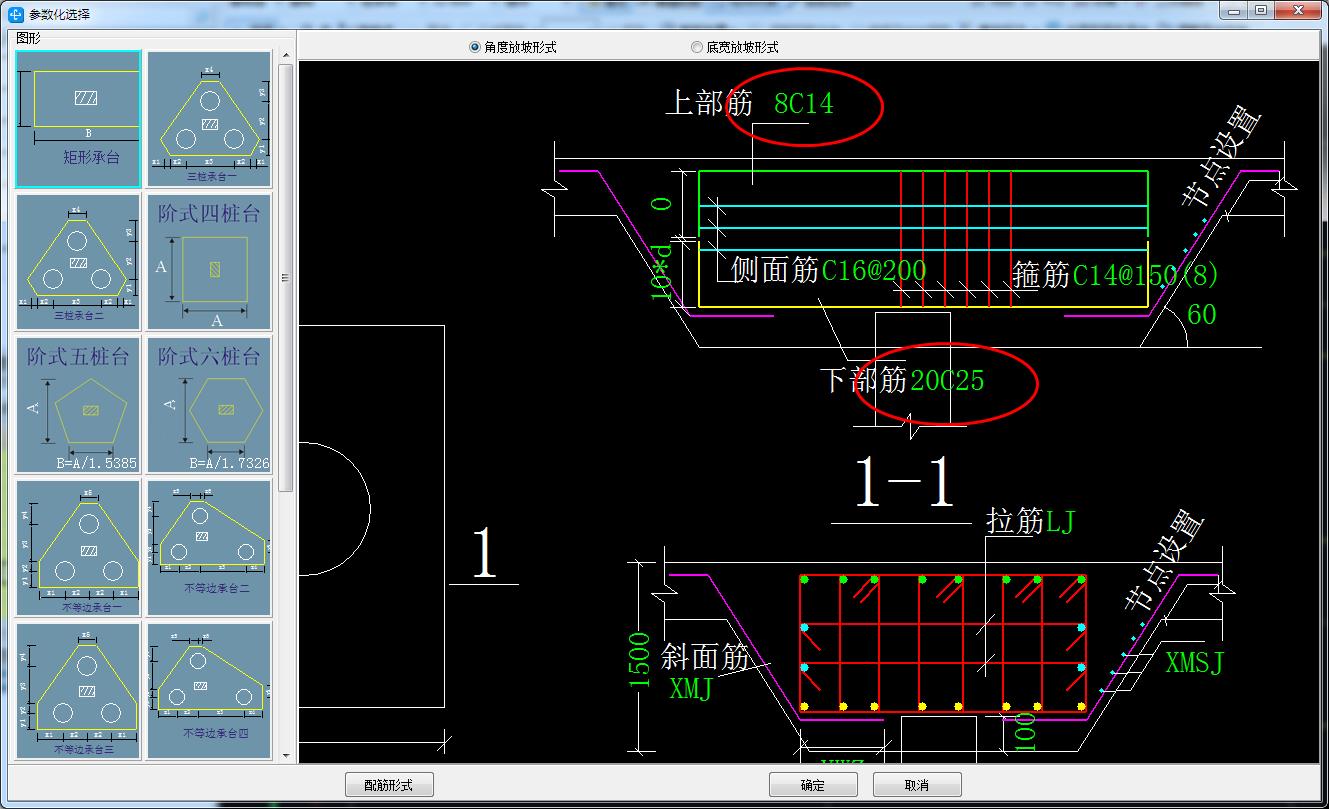This screenshot has width=1329, height=809.
Task: Choose the 不等边承台三 thumbnail
Action: tap(78, 691)
